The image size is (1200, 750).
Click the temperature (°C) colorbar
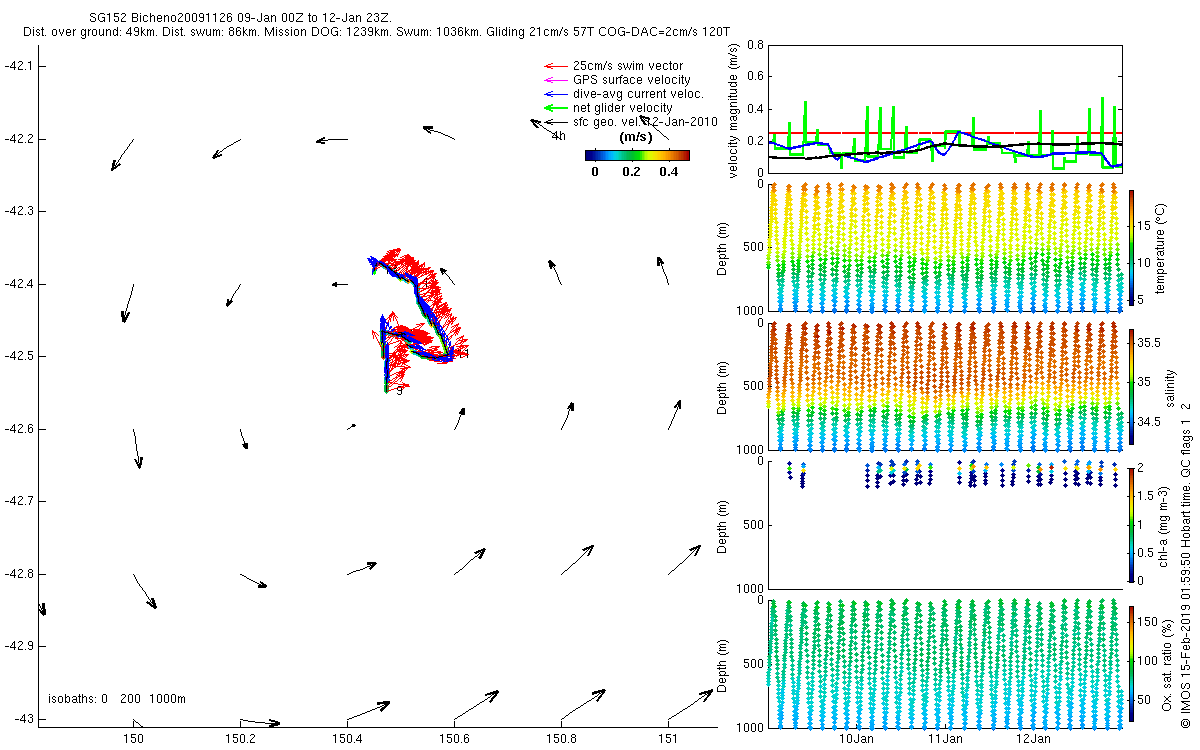pyautogui.click(x=1131, y=248)
